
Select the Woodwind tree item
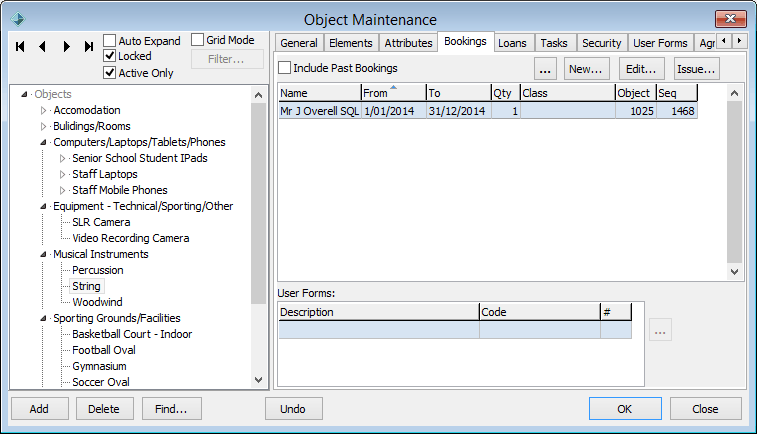(97, 302)
